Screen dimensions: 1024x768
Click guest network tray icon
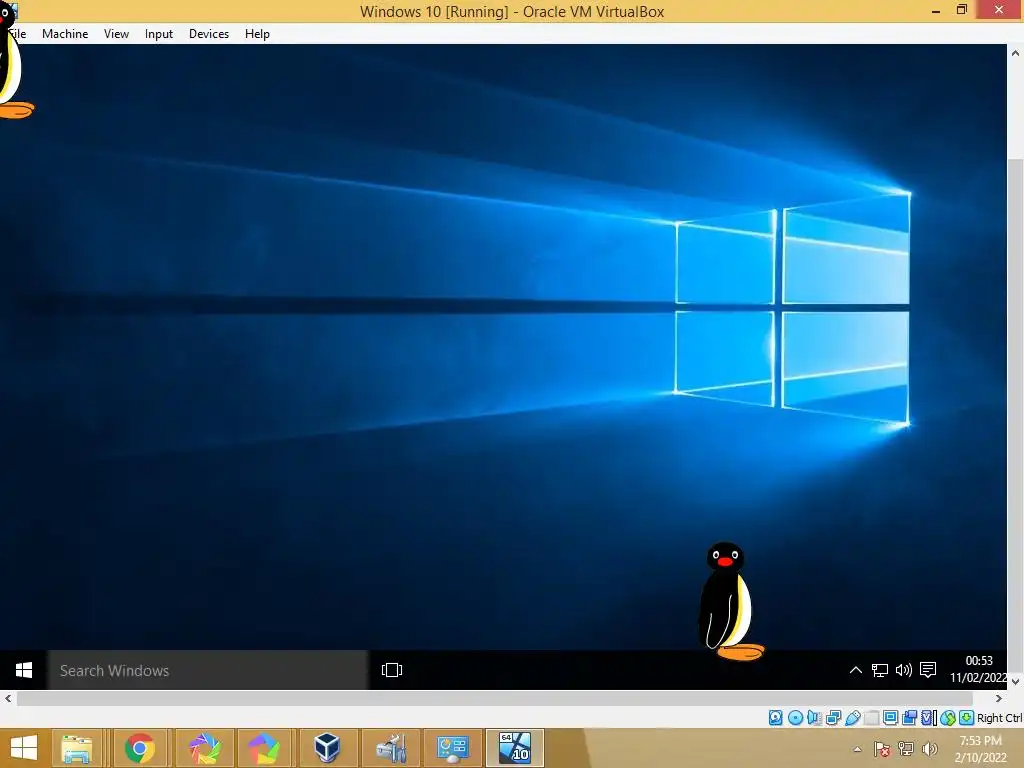[x=880, y=670]
